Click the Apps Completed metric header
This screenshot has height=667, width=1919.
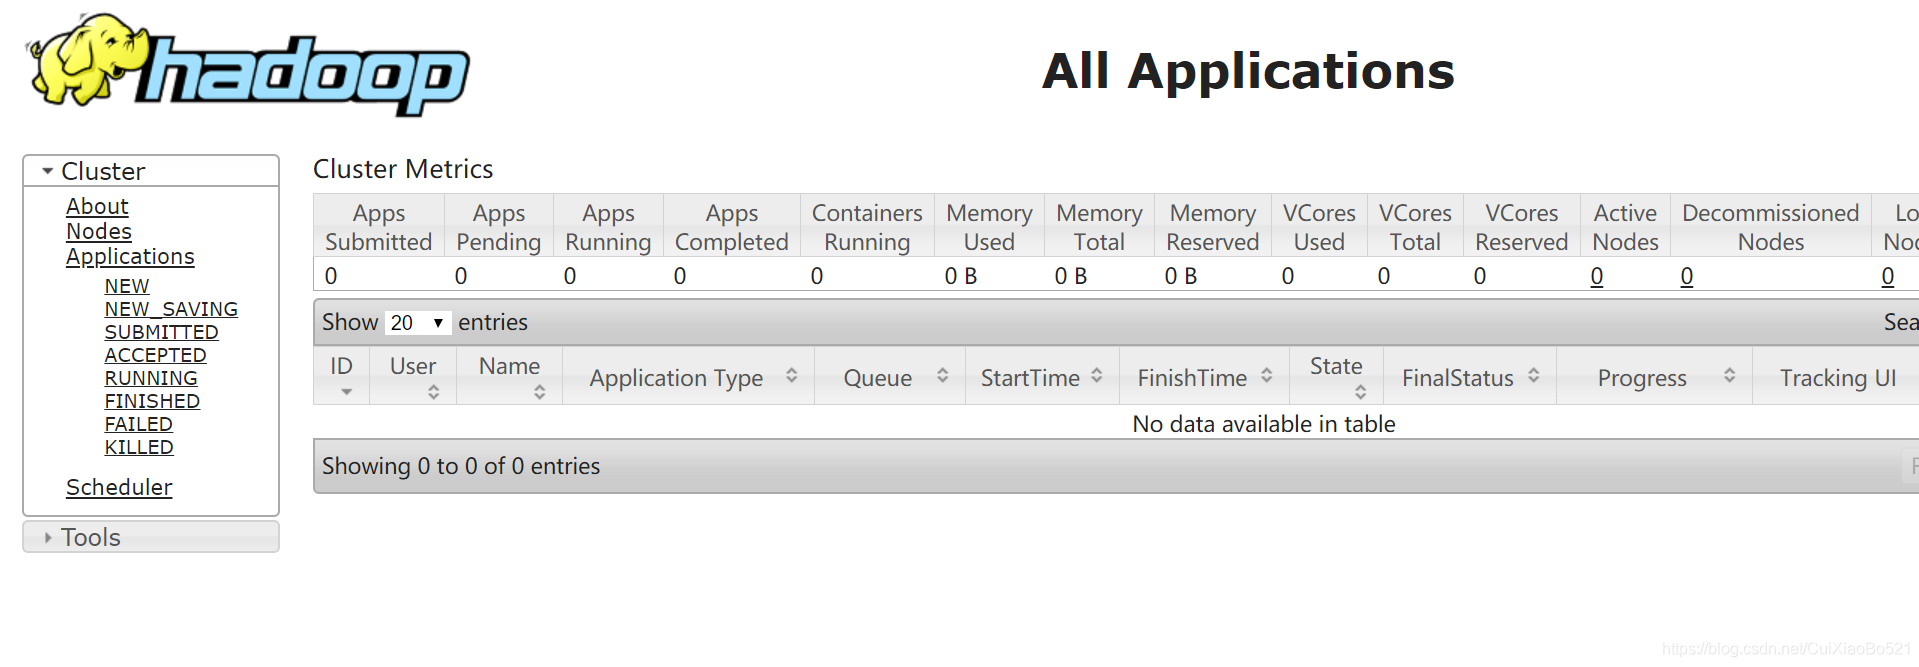click(x=732, y=227)
